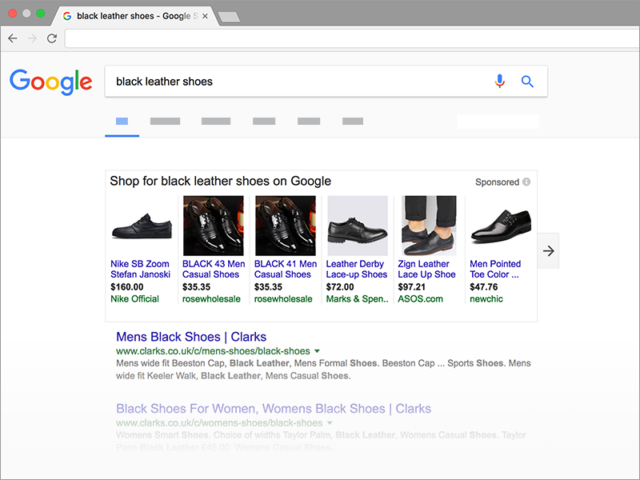Click Nike Official seller name

point(135,299)
